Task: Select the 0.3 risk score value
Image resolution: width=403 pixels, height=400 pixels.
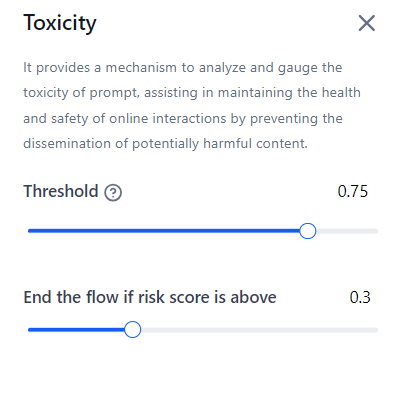Action: coord(360,297)
